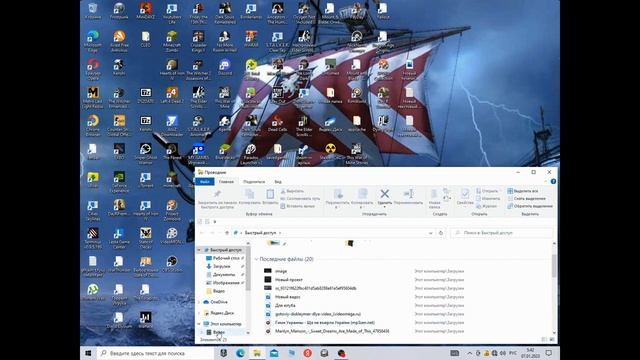Click the Copy (Копировать) clipboard ribbon icon
The height and width of the screenshot is (360, 640).
point(249,193)
